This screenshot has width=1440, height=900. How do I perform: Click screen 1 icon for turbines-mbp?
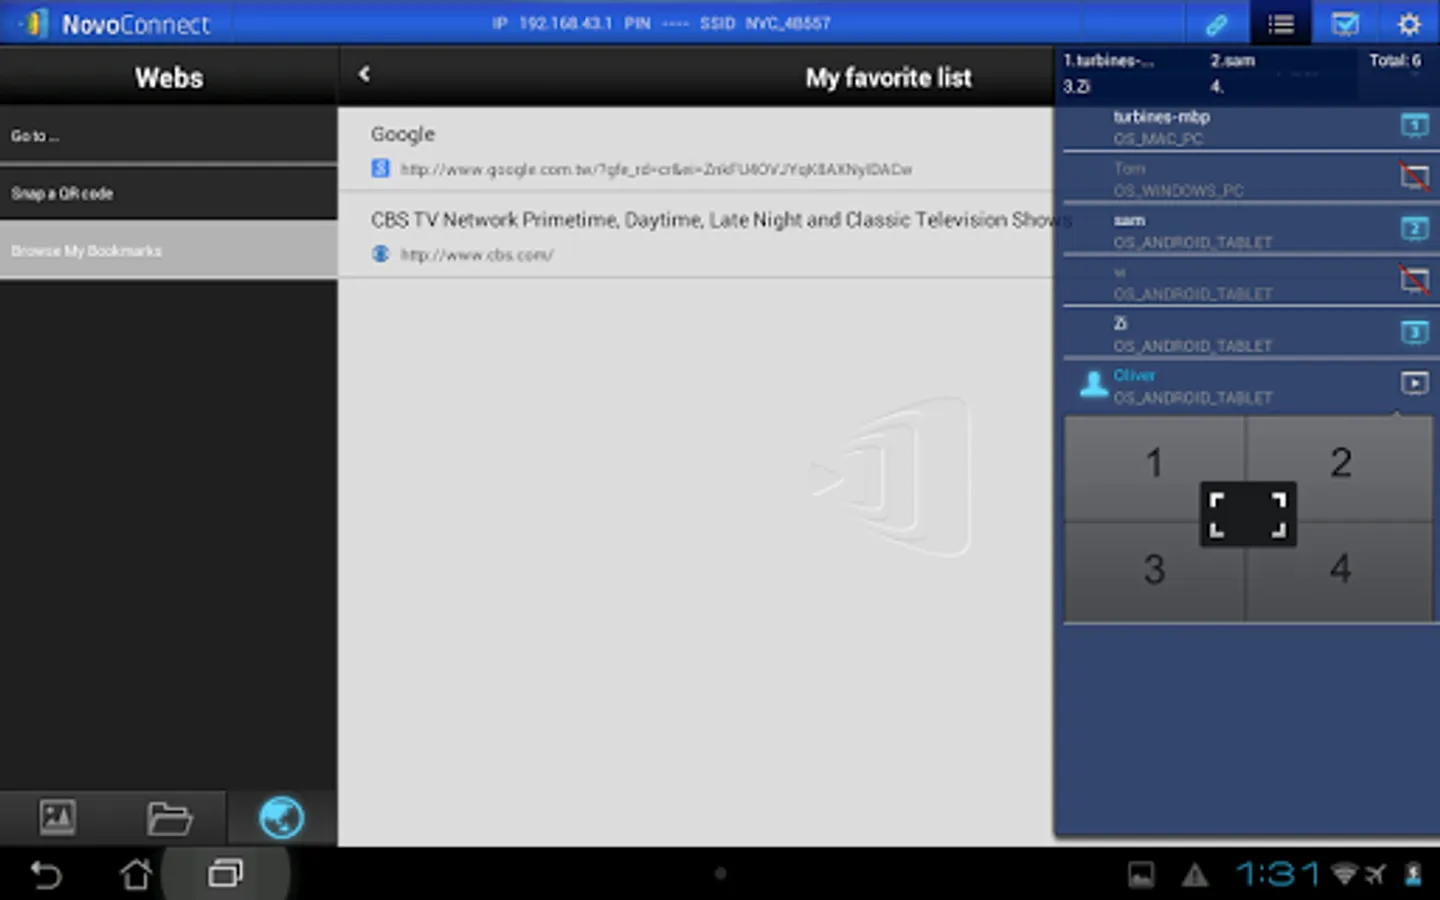pos(1414,126)
